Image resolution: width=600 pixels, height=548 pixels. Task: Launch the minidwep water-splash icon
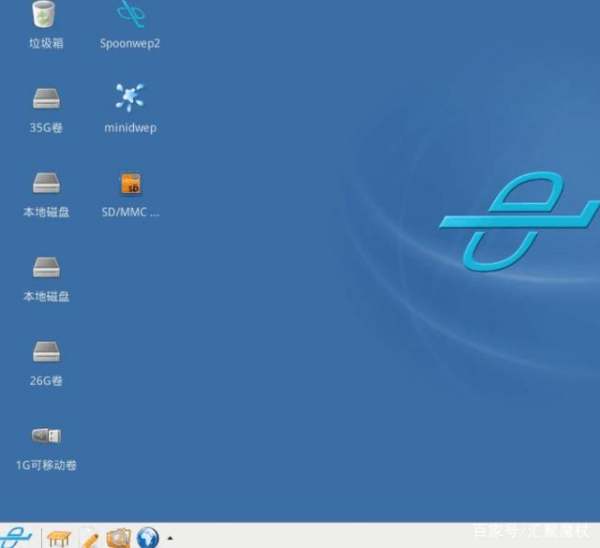pos(130,97)
